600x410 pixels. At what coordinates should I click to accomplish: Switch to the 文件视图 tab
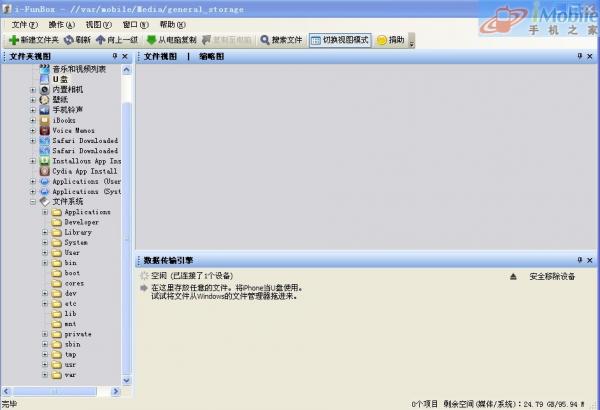point(160,57)
